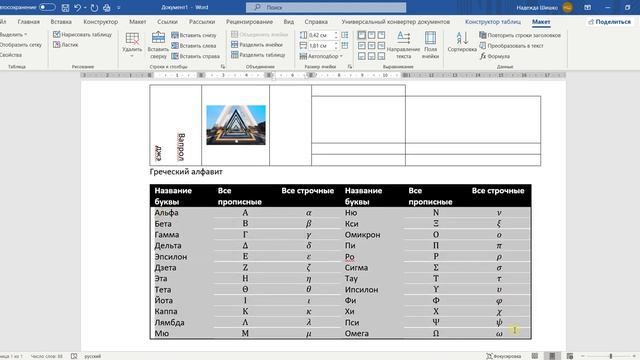Select the align bottom-center cell icon
The image size is (640, 360).
coord(371,56)
